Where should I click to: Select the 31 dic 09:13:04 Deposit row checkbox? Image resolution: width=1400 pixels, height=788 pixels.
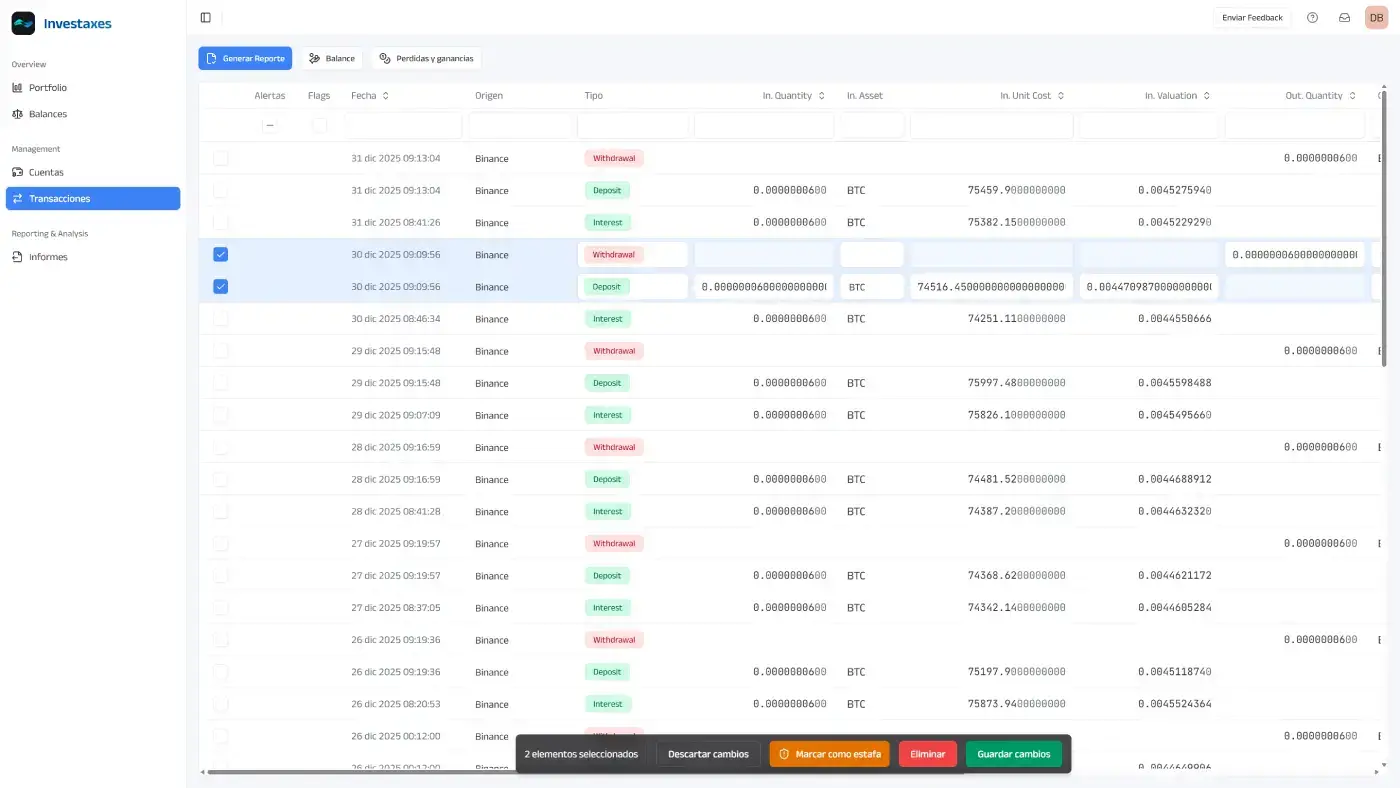coord(221,190)
